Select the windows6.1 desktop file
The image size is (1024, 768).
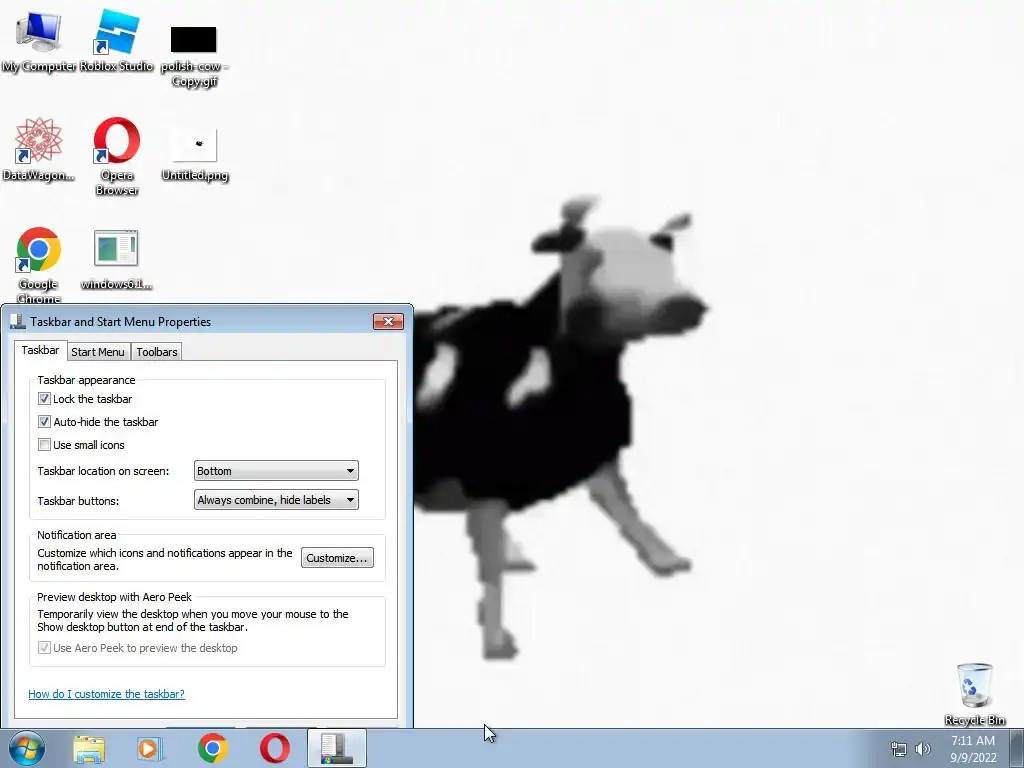click(116, 259)
